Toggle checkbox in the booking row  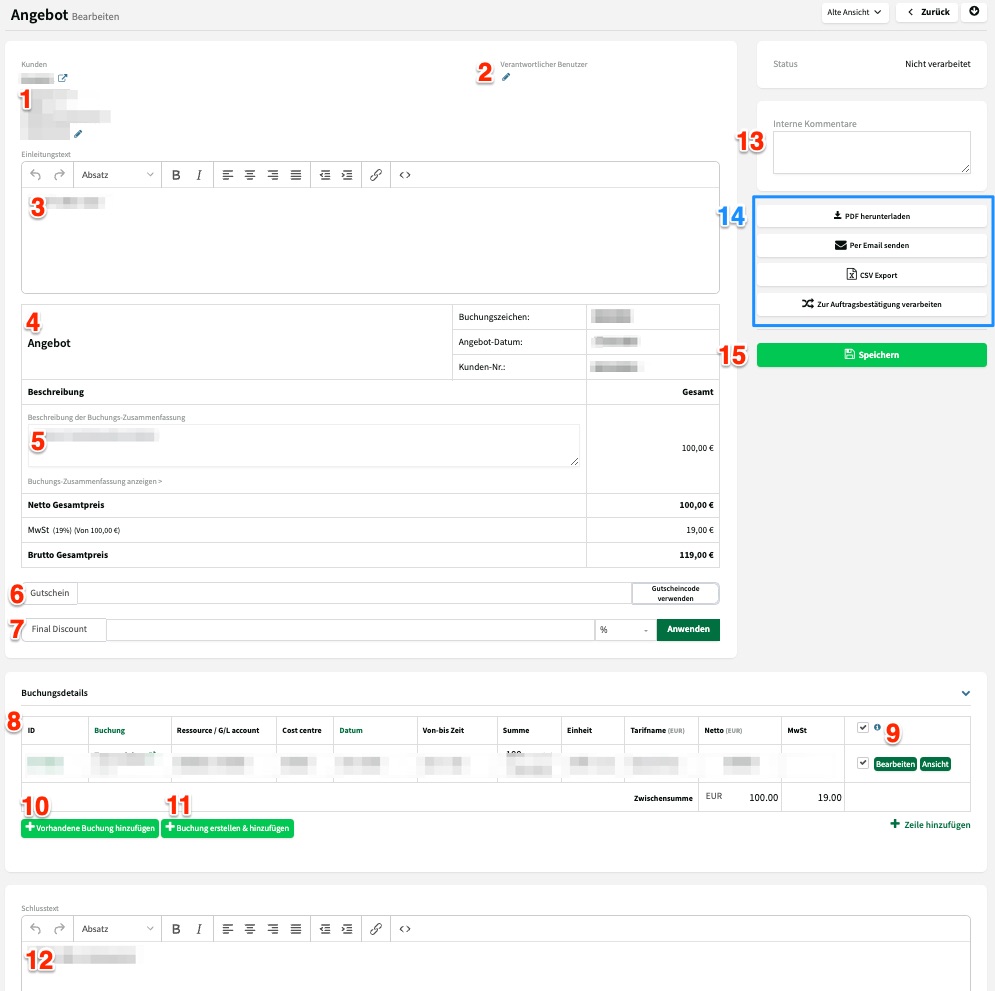click(862, 763)
